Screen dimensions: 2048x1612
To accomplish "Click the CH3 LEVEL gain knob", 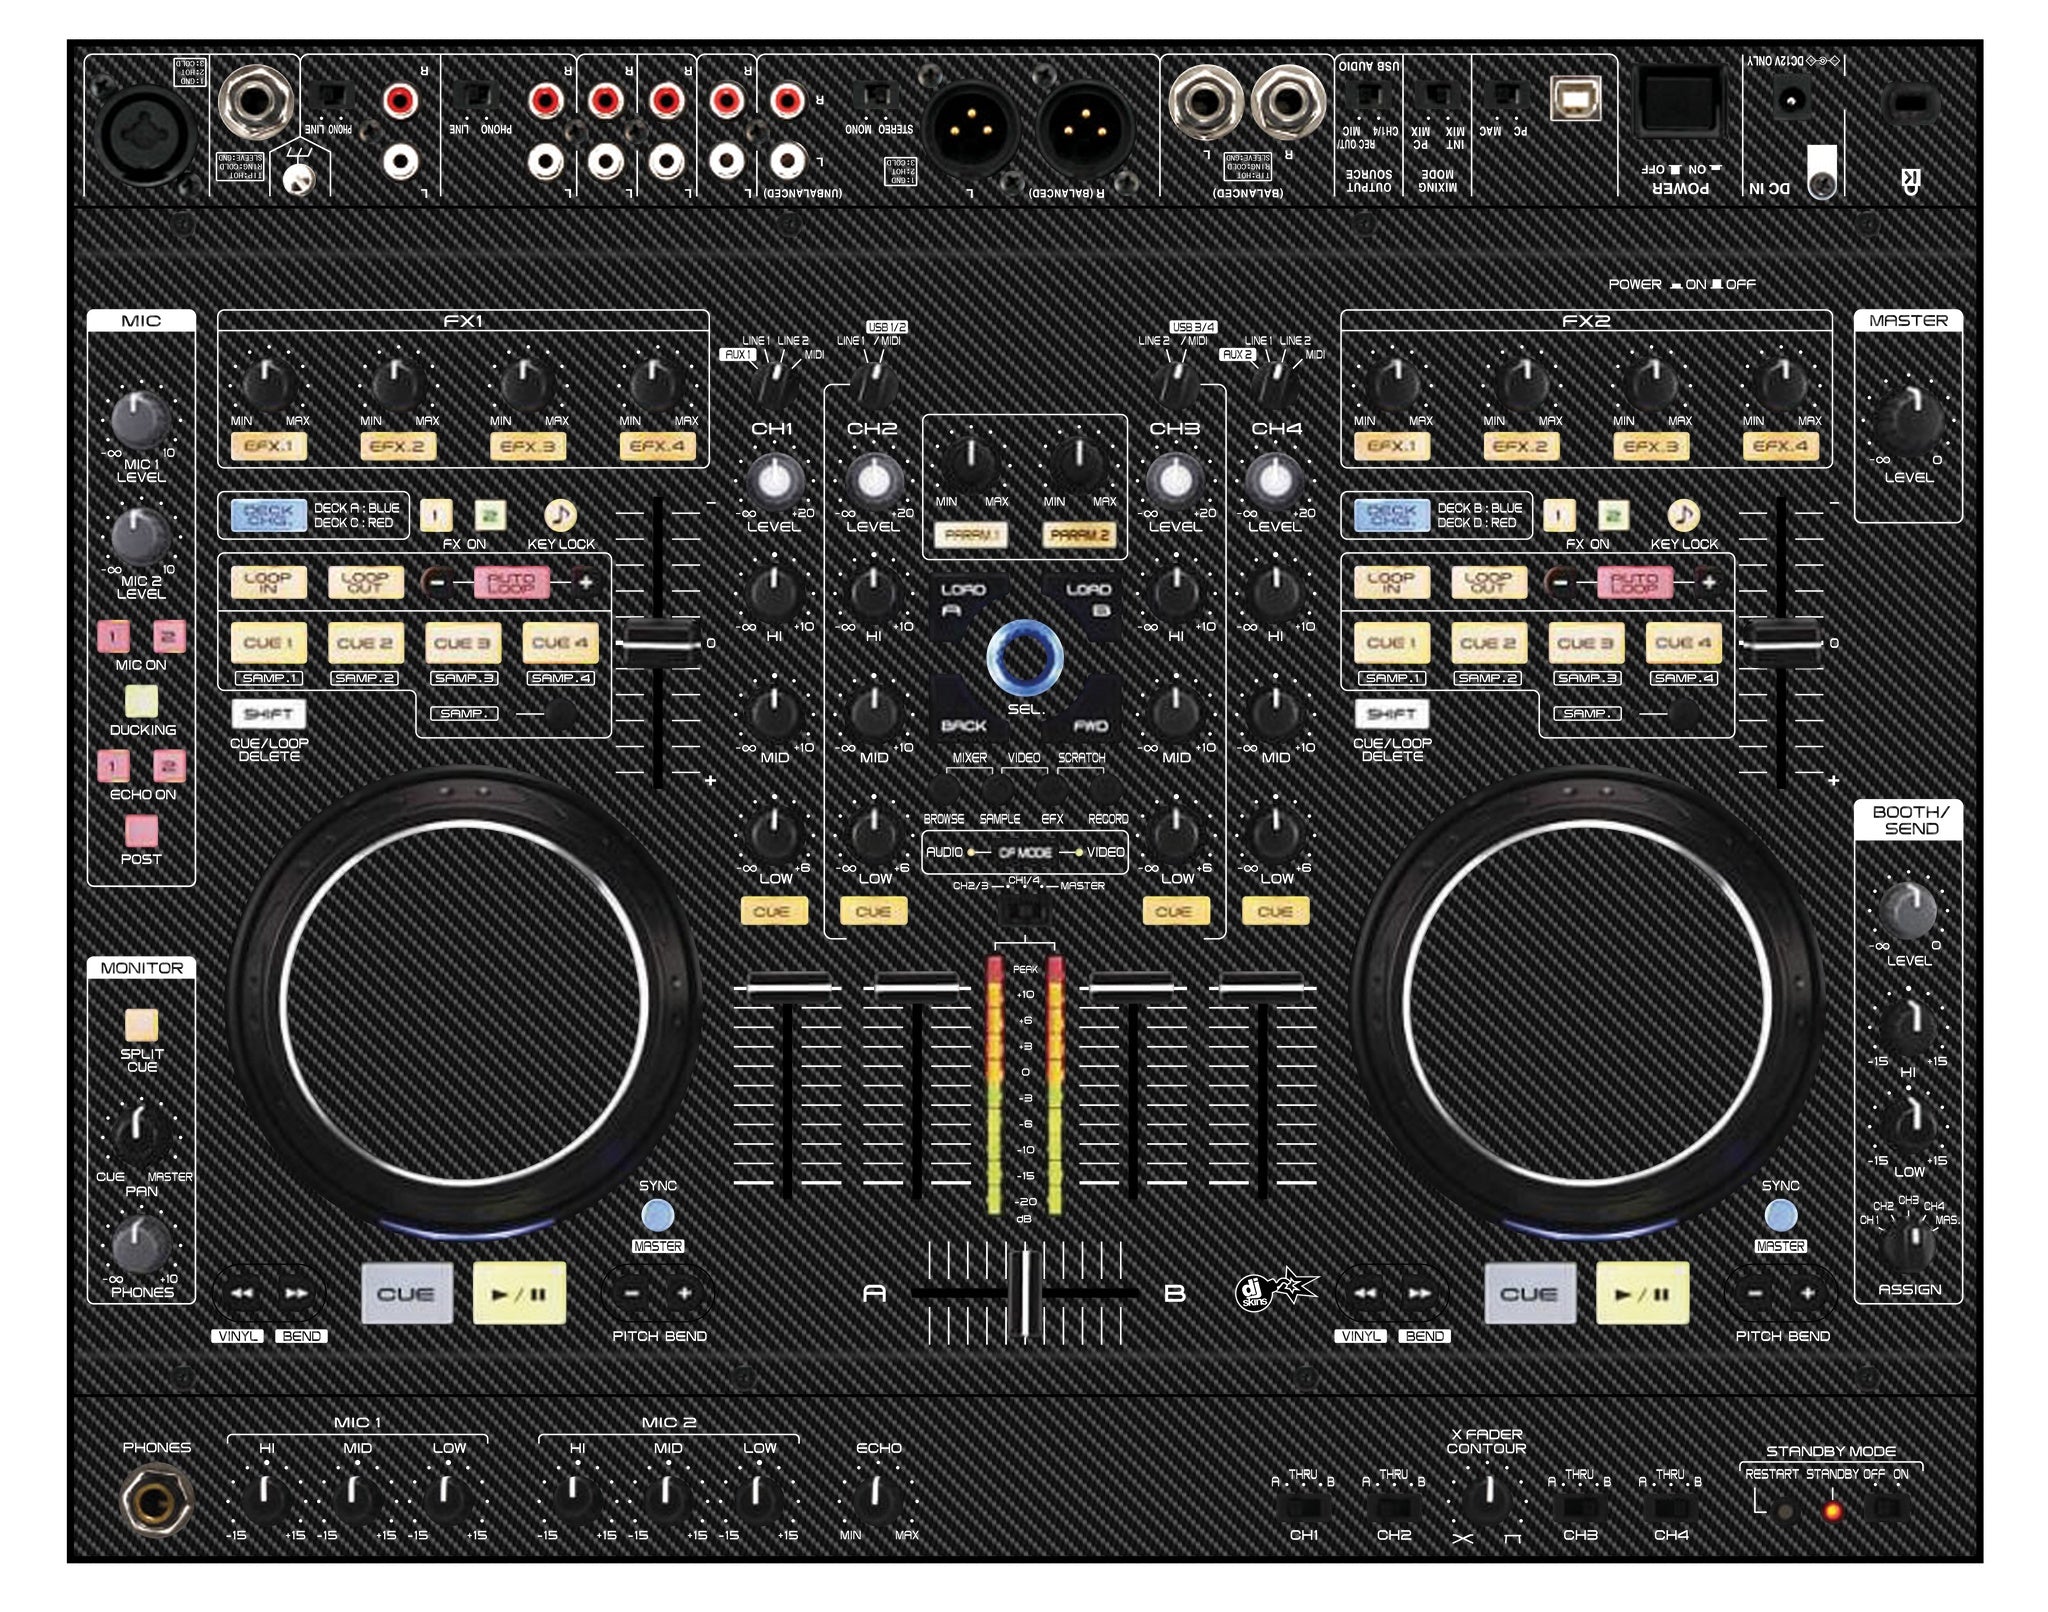I will [x=1175, y=481].
